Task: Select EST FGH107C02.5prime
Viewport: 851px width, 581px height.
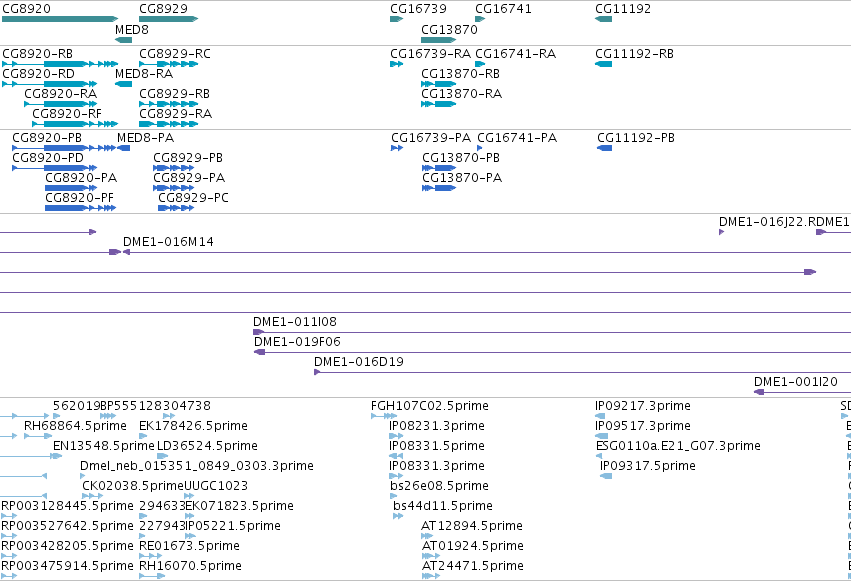Action: pos(430,406)
